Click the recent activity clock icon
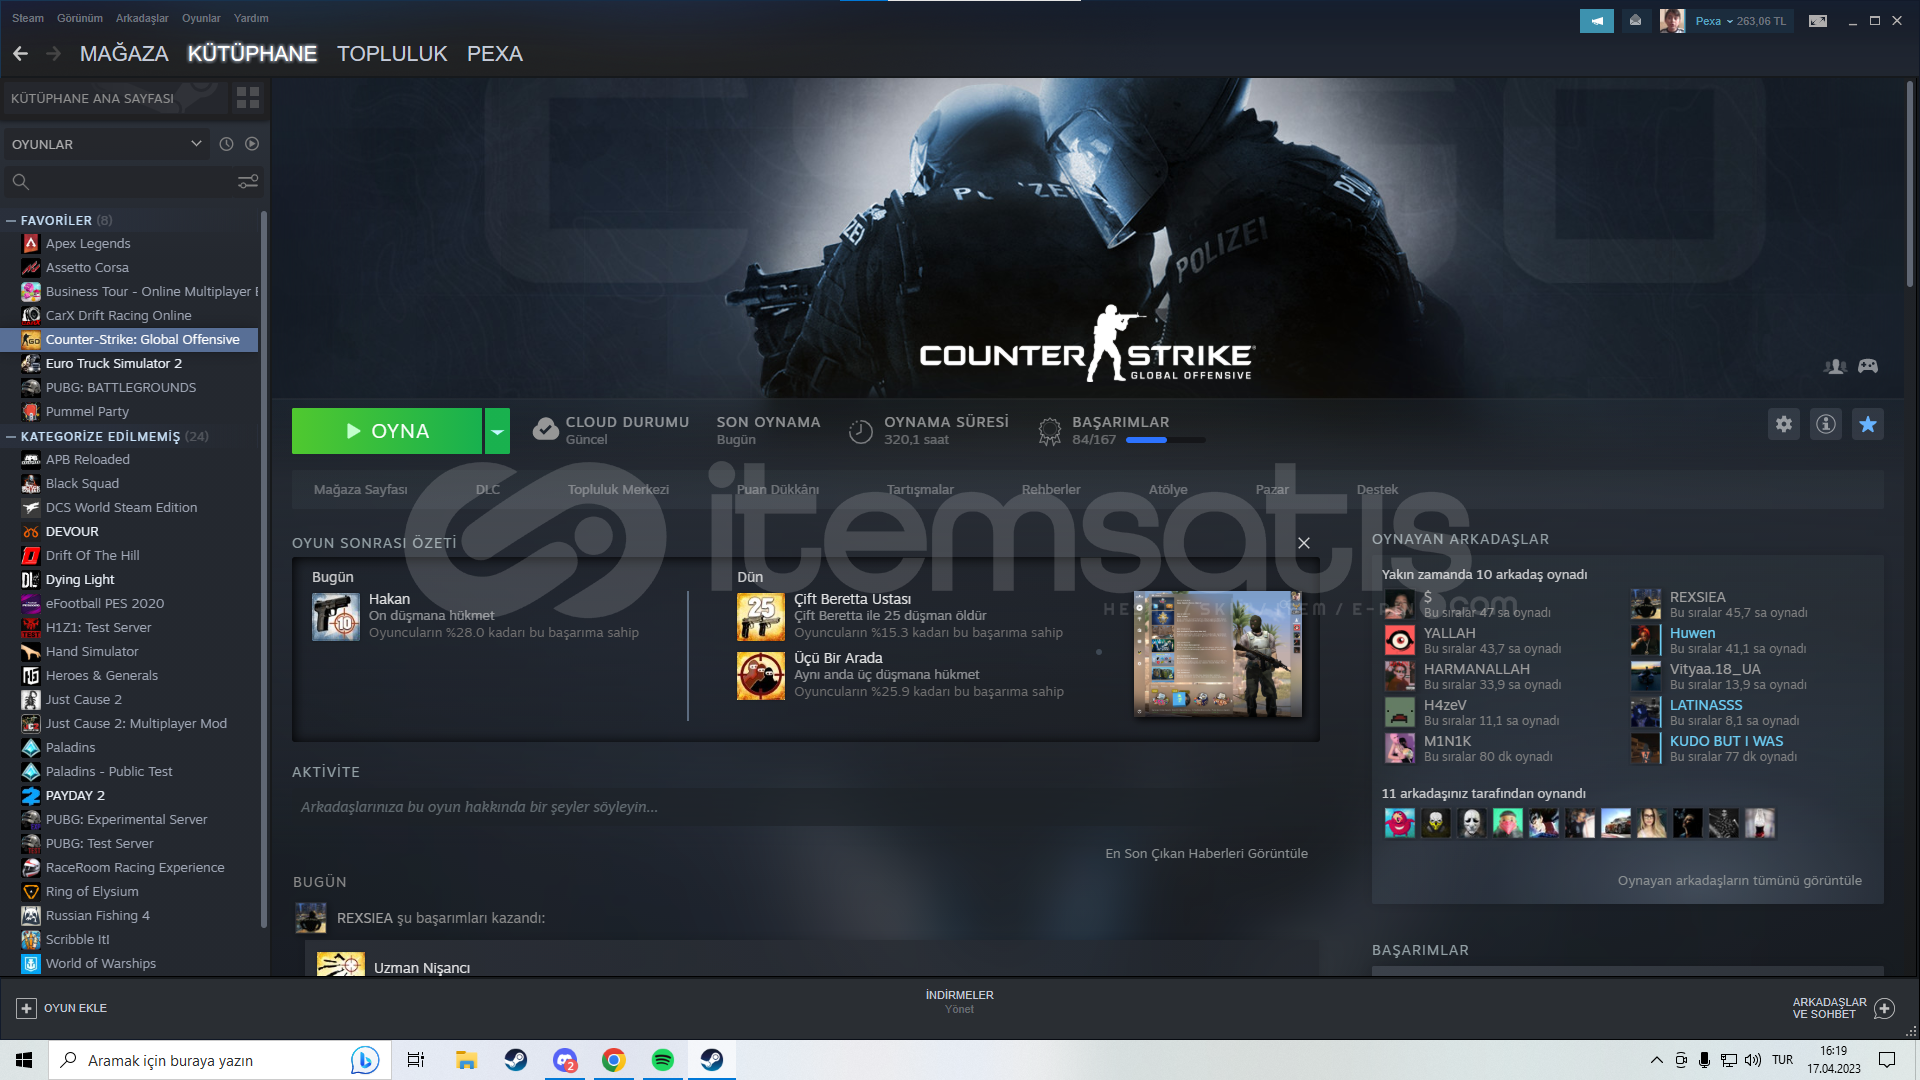Viewport: 1920px width, 1080px height. (x=226, y=144)
